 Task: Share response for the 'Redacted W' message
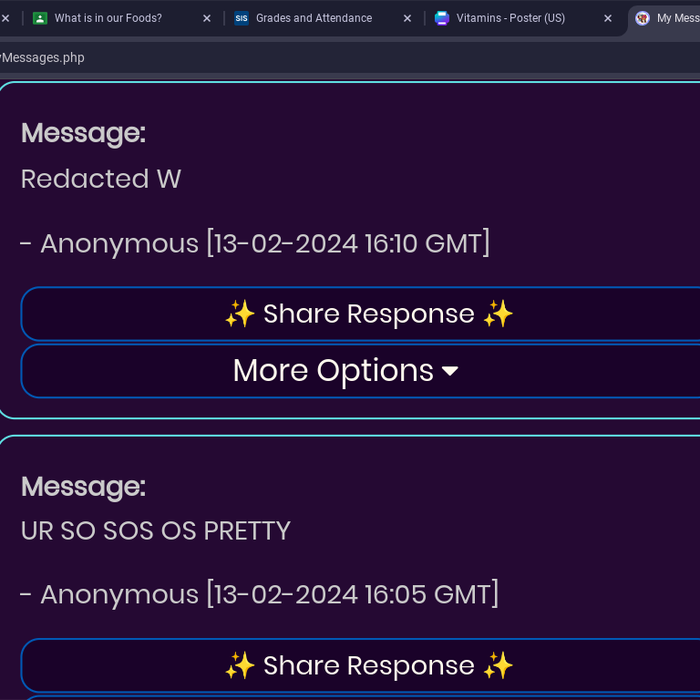[x=368, y=314]
